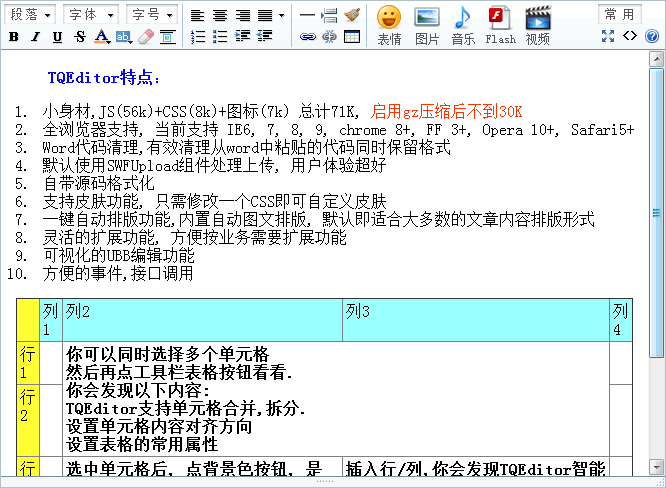Click the 图片 image insert icon

(x=427, y=24)
